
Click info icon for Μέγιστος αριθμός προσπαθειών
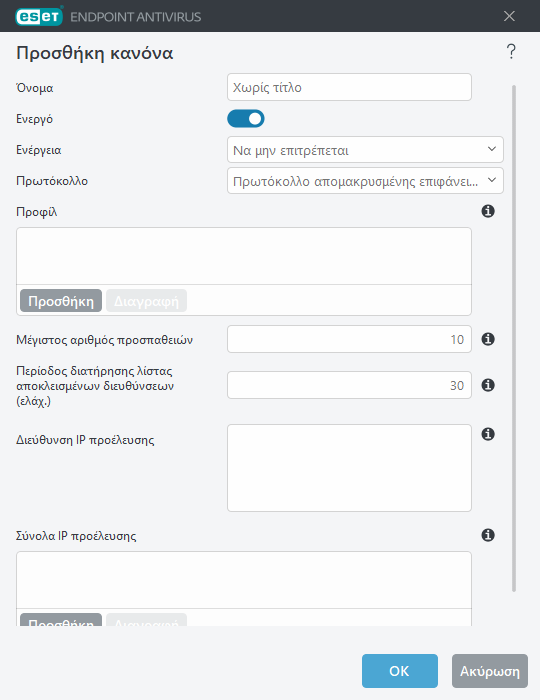click(488, 339)
